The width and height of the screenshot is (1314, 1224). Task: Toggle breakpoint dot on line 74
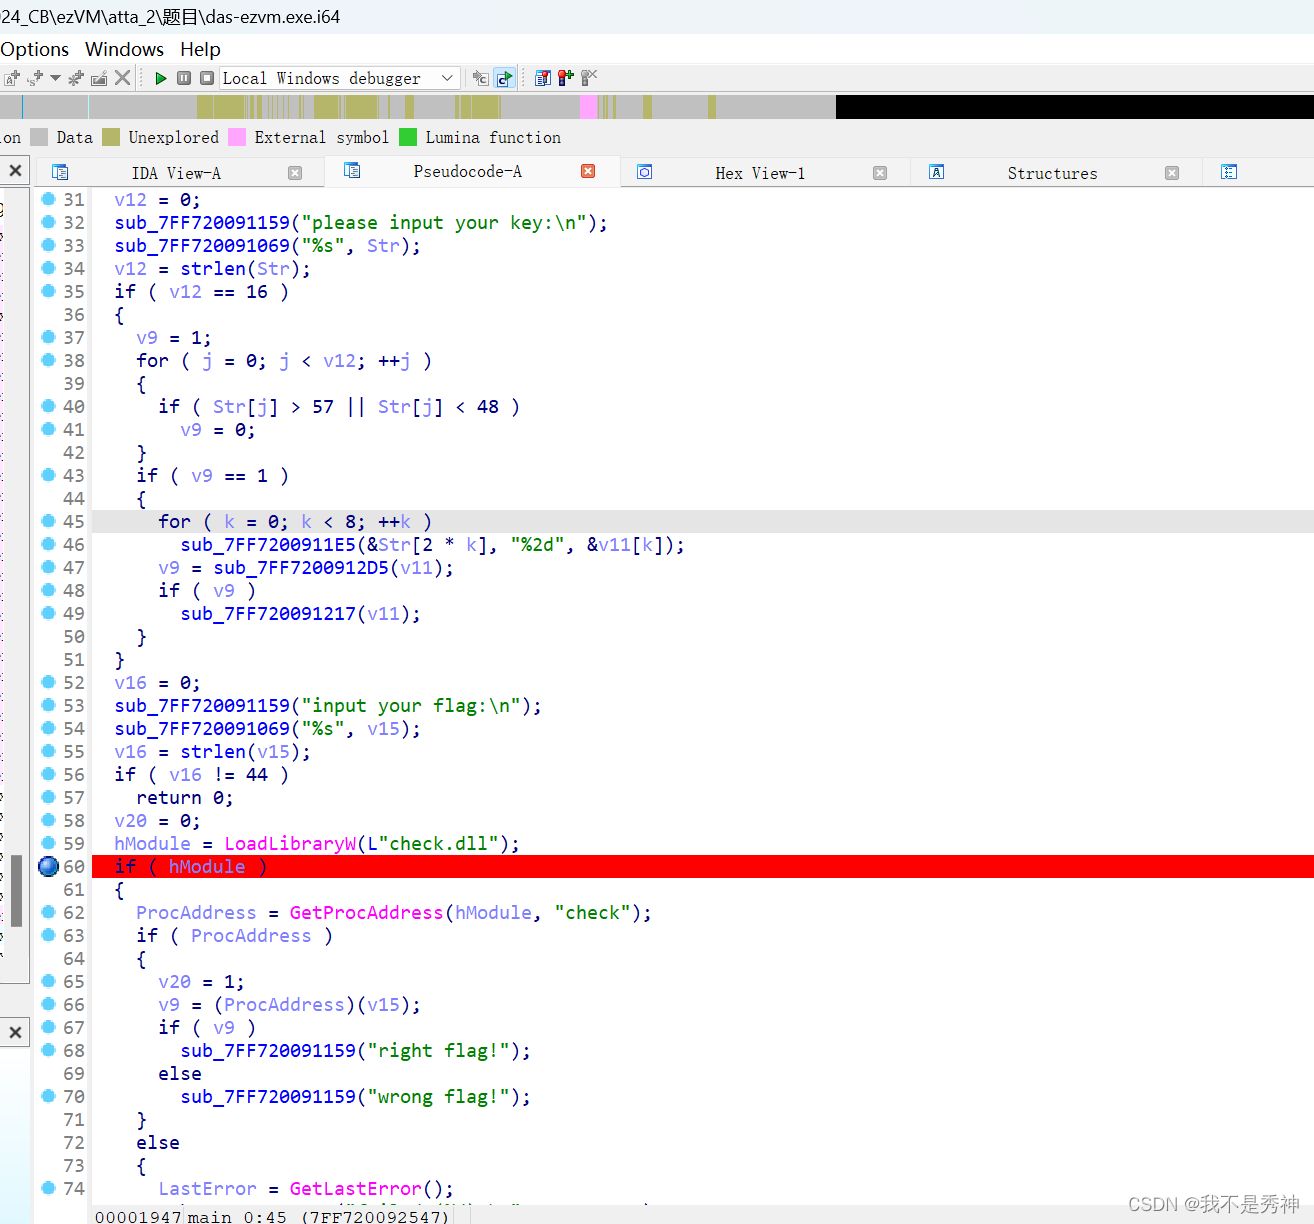(x=48, y=1188)
